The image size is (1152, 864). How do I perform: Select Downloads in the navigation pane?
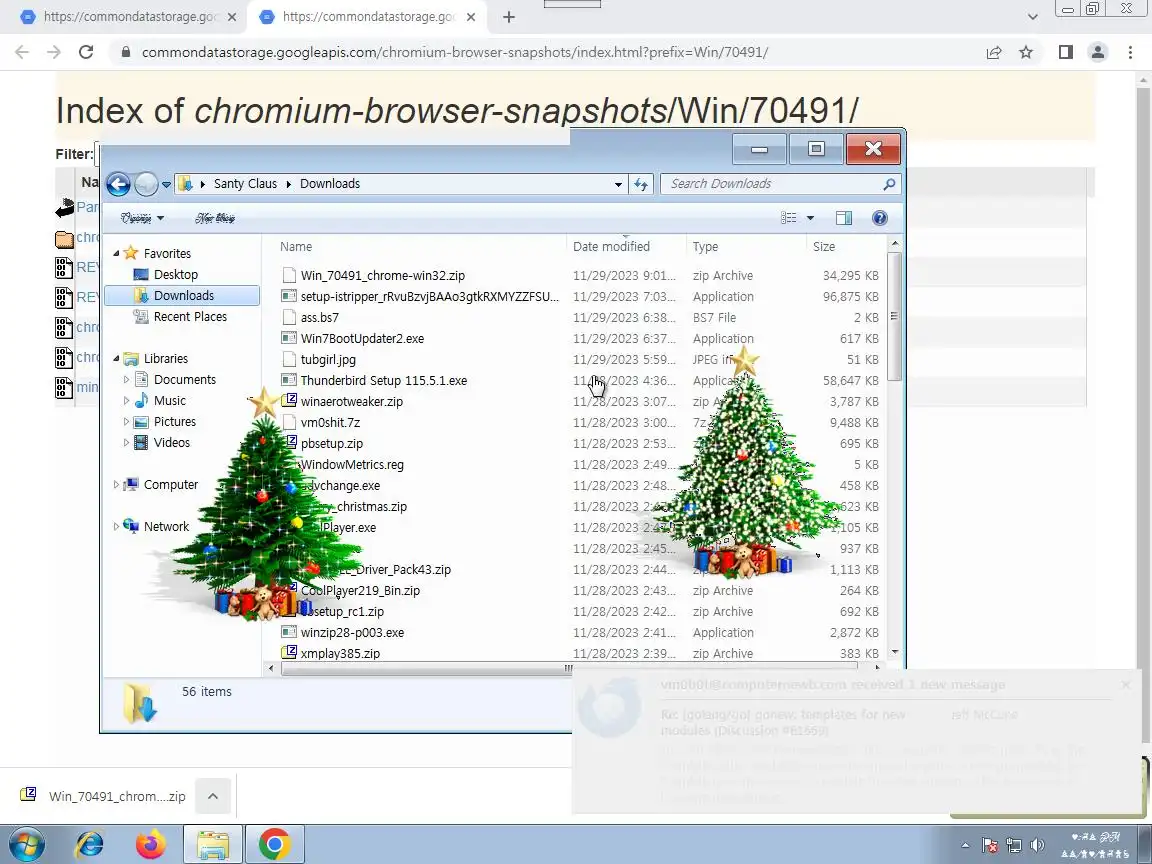(x=183, y=295)
